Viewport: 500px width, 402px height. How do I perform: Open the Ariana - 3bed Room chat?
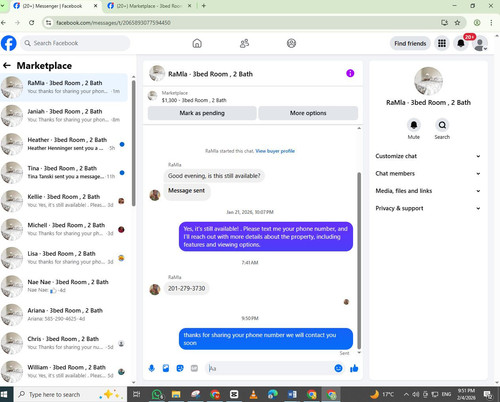(x=64, y=315)
